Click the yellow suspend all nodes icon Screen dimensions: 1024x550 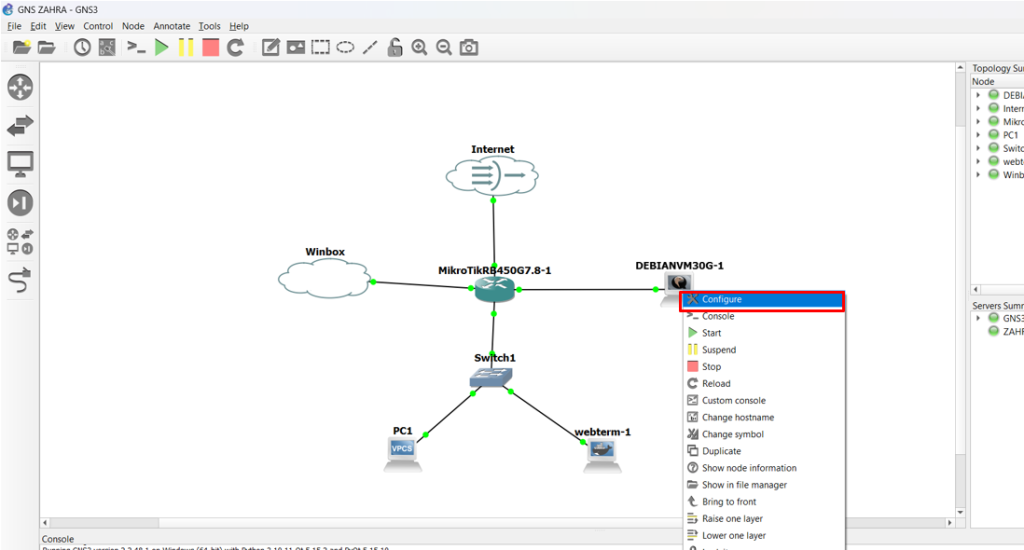tap(186, 47)
